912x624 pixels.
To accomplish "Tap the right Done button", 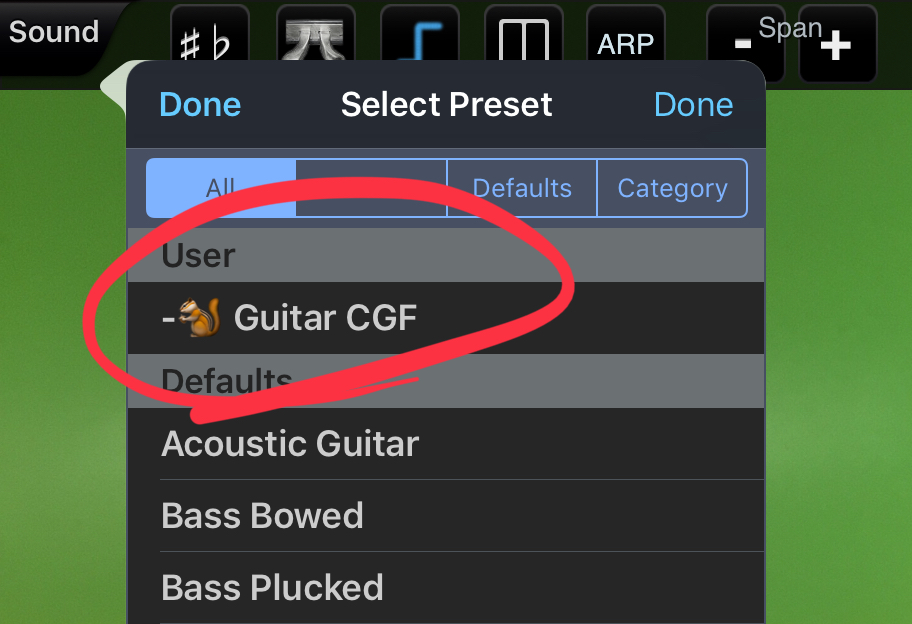I will tap(693, 105).
